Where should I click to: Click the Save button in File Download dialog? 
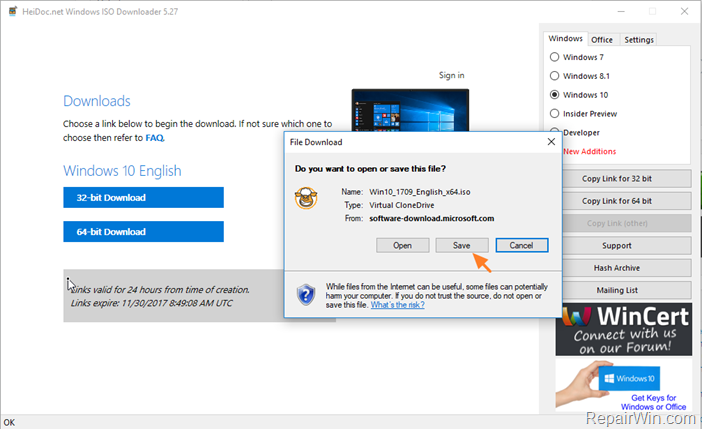pos(462,245)
